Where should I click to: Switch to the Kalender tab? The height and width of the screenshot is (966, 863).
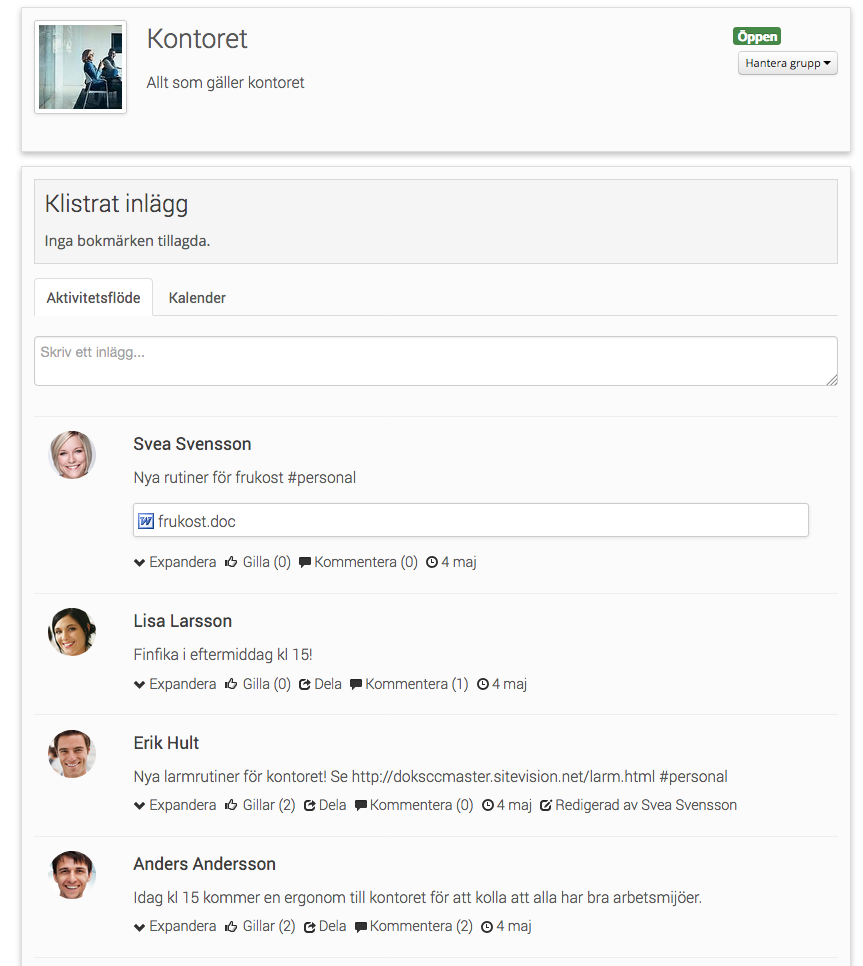tap(197, 298)
